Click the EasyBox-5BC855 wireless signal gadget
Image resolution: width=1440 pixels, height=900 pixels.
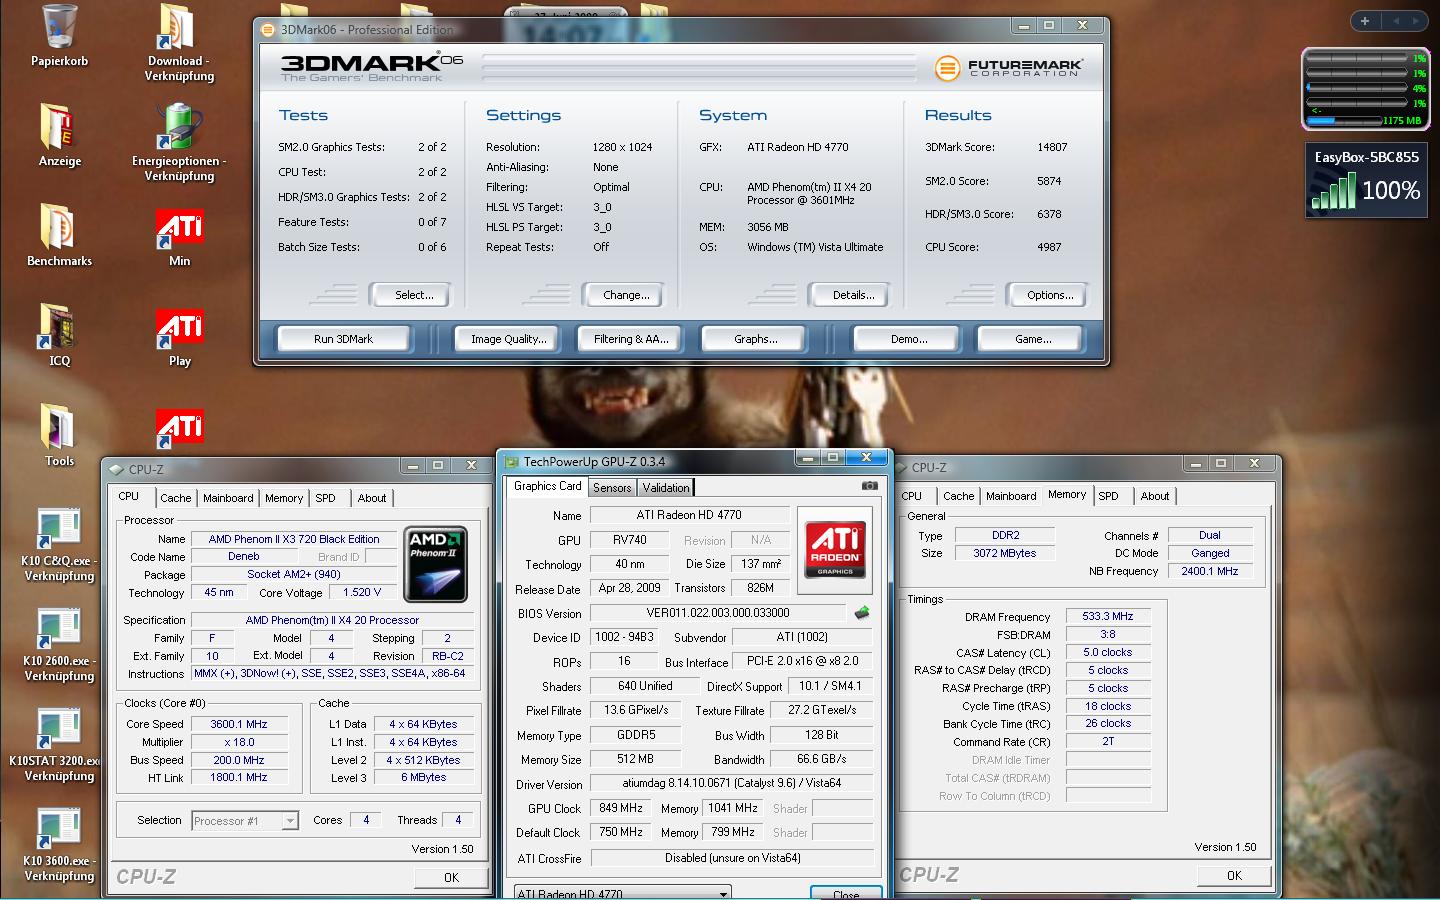pyautogui.click(x=1366, y=180)
